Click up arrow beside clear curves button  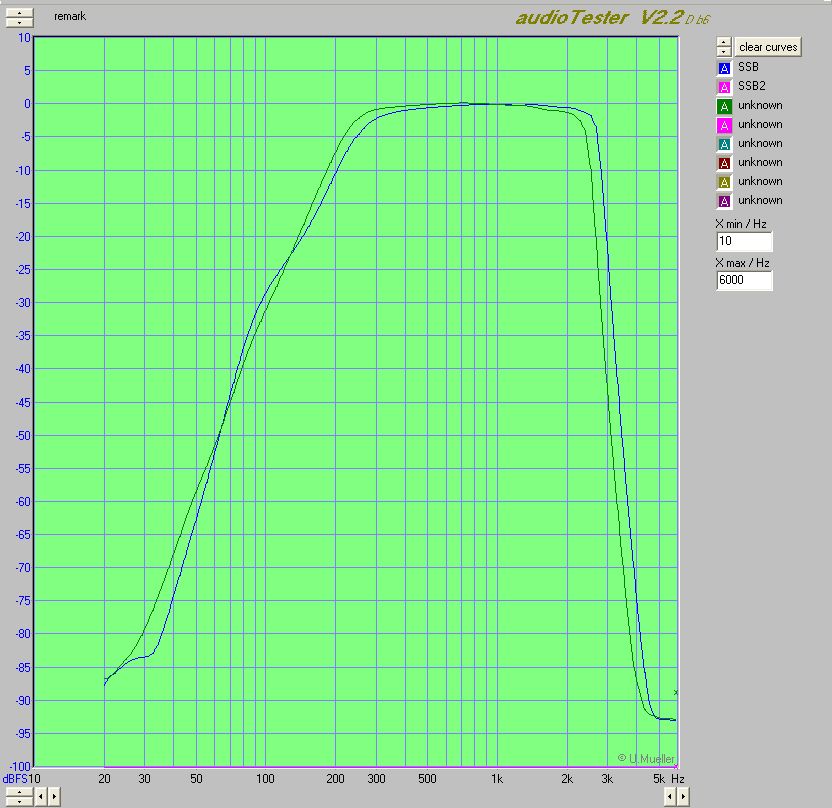click(724, 42)
